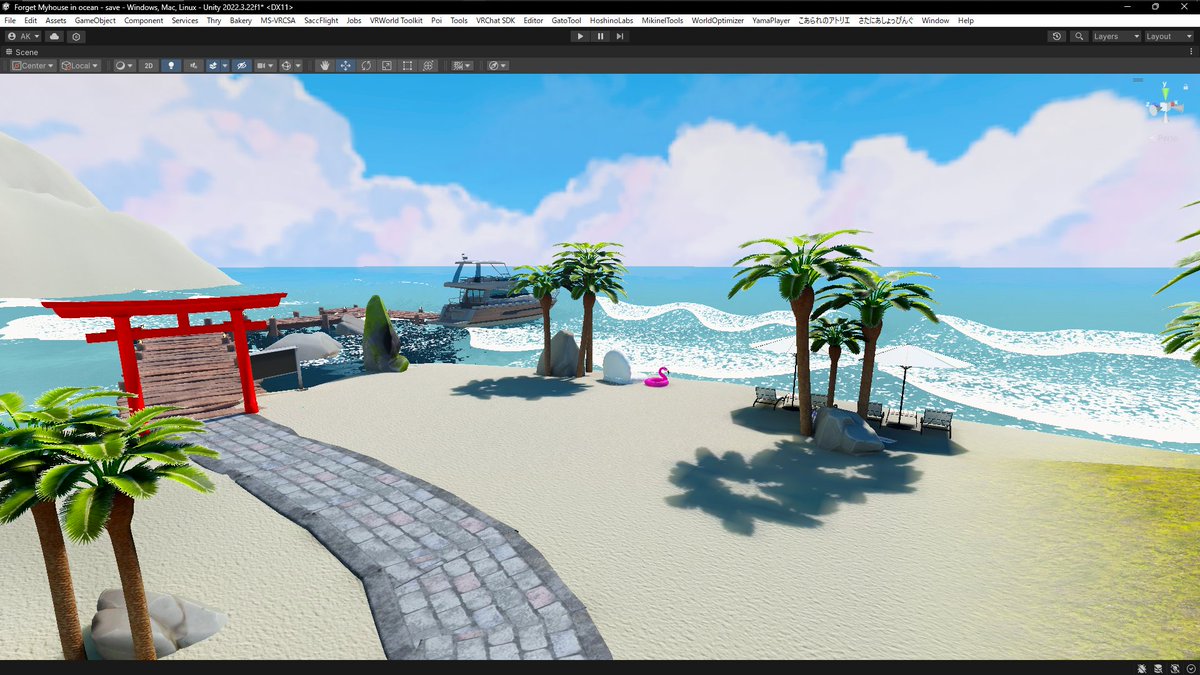Step forward one frame

coord(620,36)
